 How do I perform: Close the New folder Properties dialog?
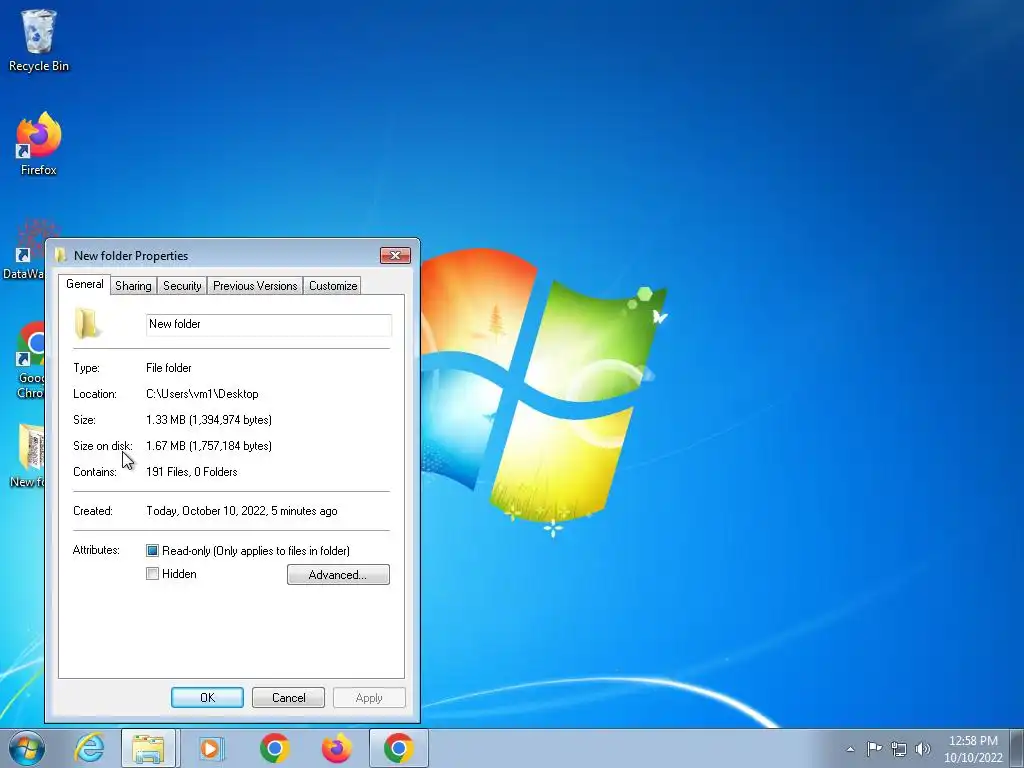(395, 255)
